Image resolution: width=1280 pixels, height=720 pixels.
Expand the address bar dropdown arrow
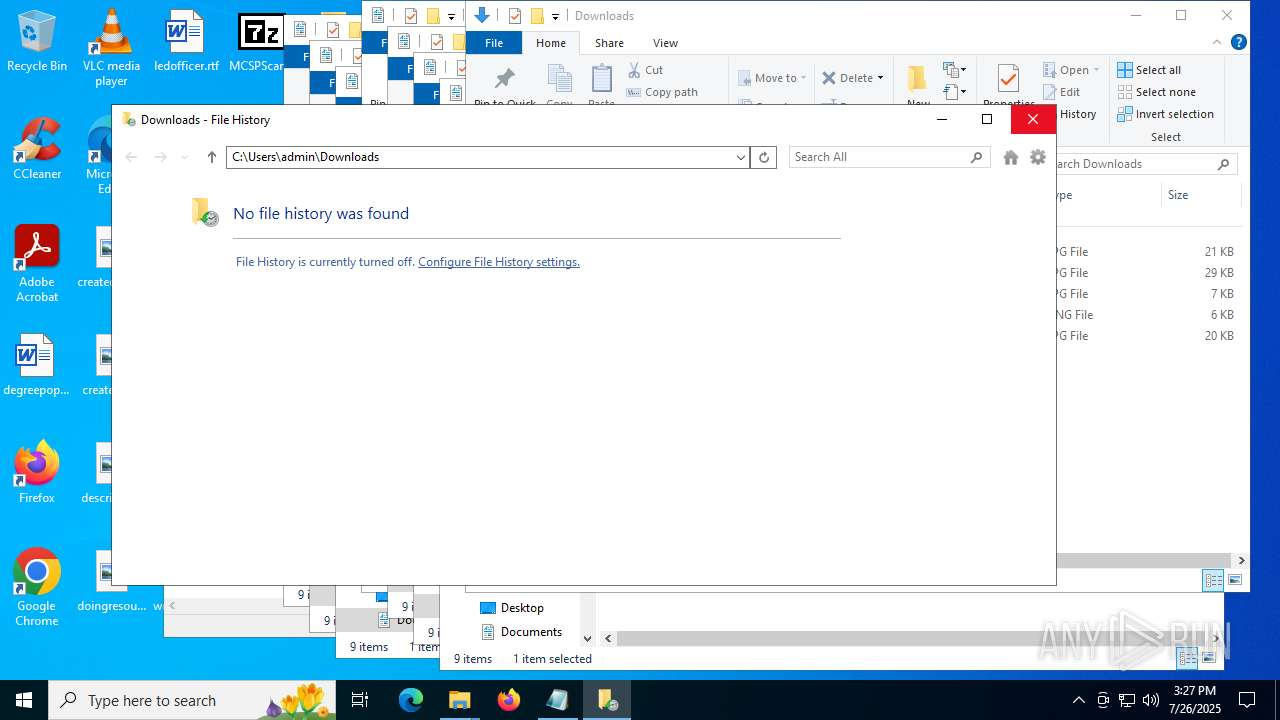coord(741,157)
